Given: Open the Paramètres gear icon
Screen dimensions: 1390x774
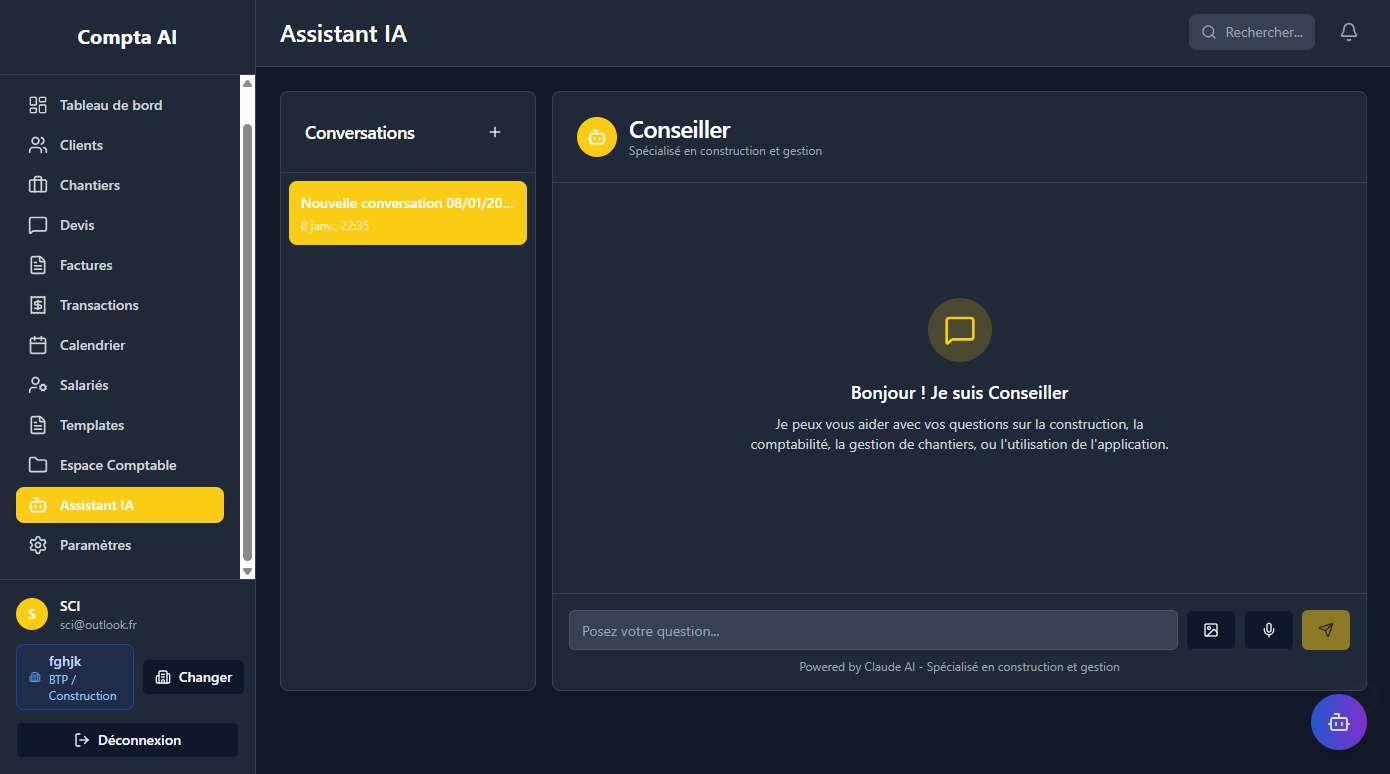Looking at the screenshot, I should click(38, 544).
